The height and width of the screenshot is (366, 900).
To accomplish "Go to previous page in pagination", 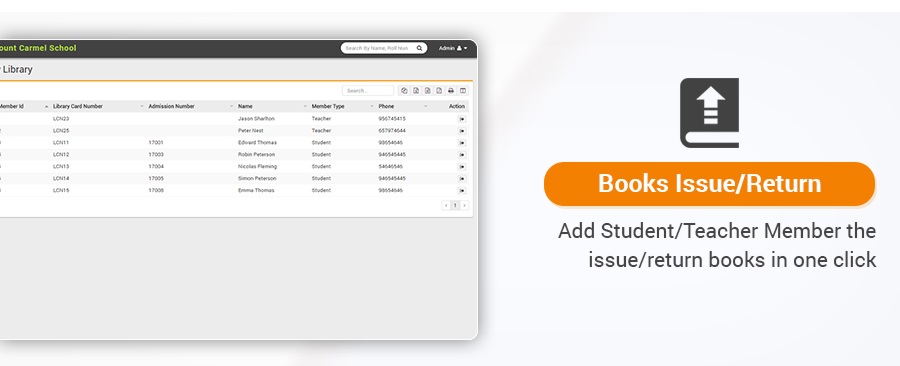I will pyautogui.click(x=446, y=205).
